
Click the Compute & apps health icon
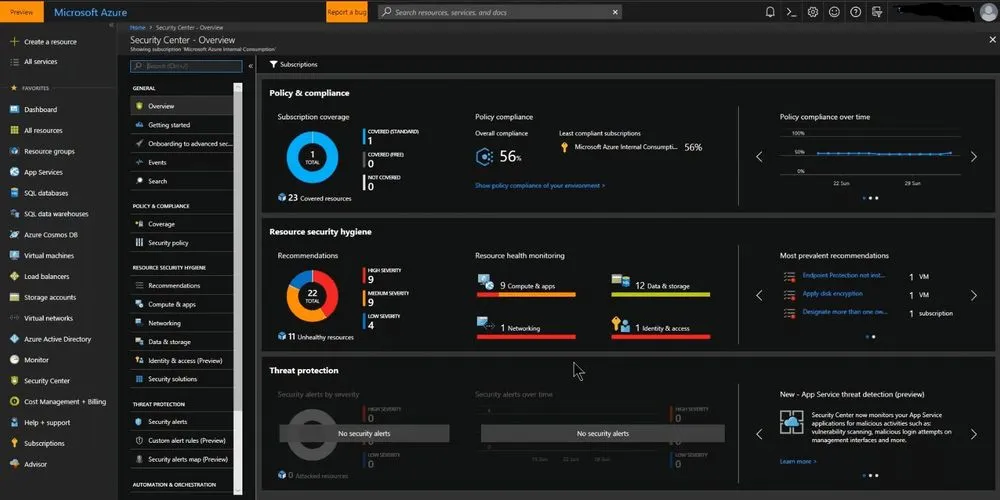click(485, 281)
